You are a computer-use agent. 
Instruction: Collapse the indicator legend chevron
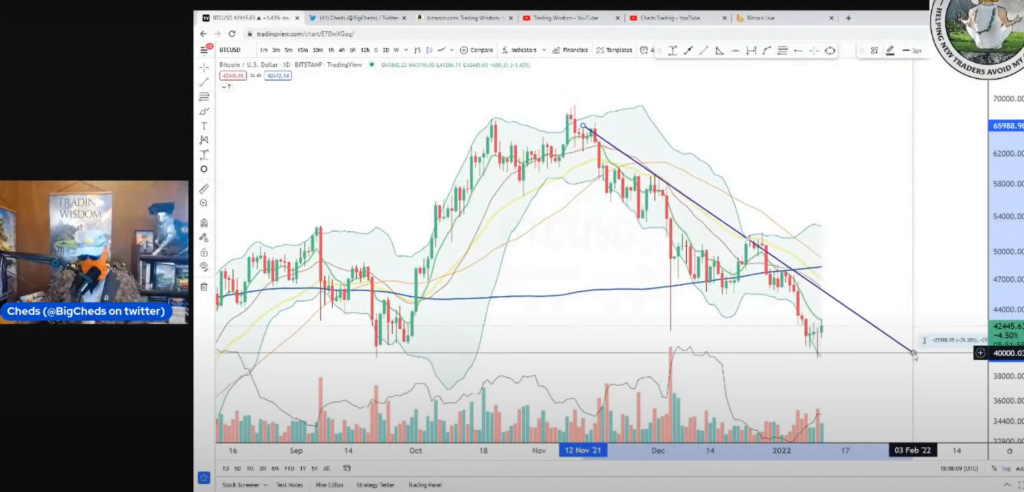coord(229,87)
